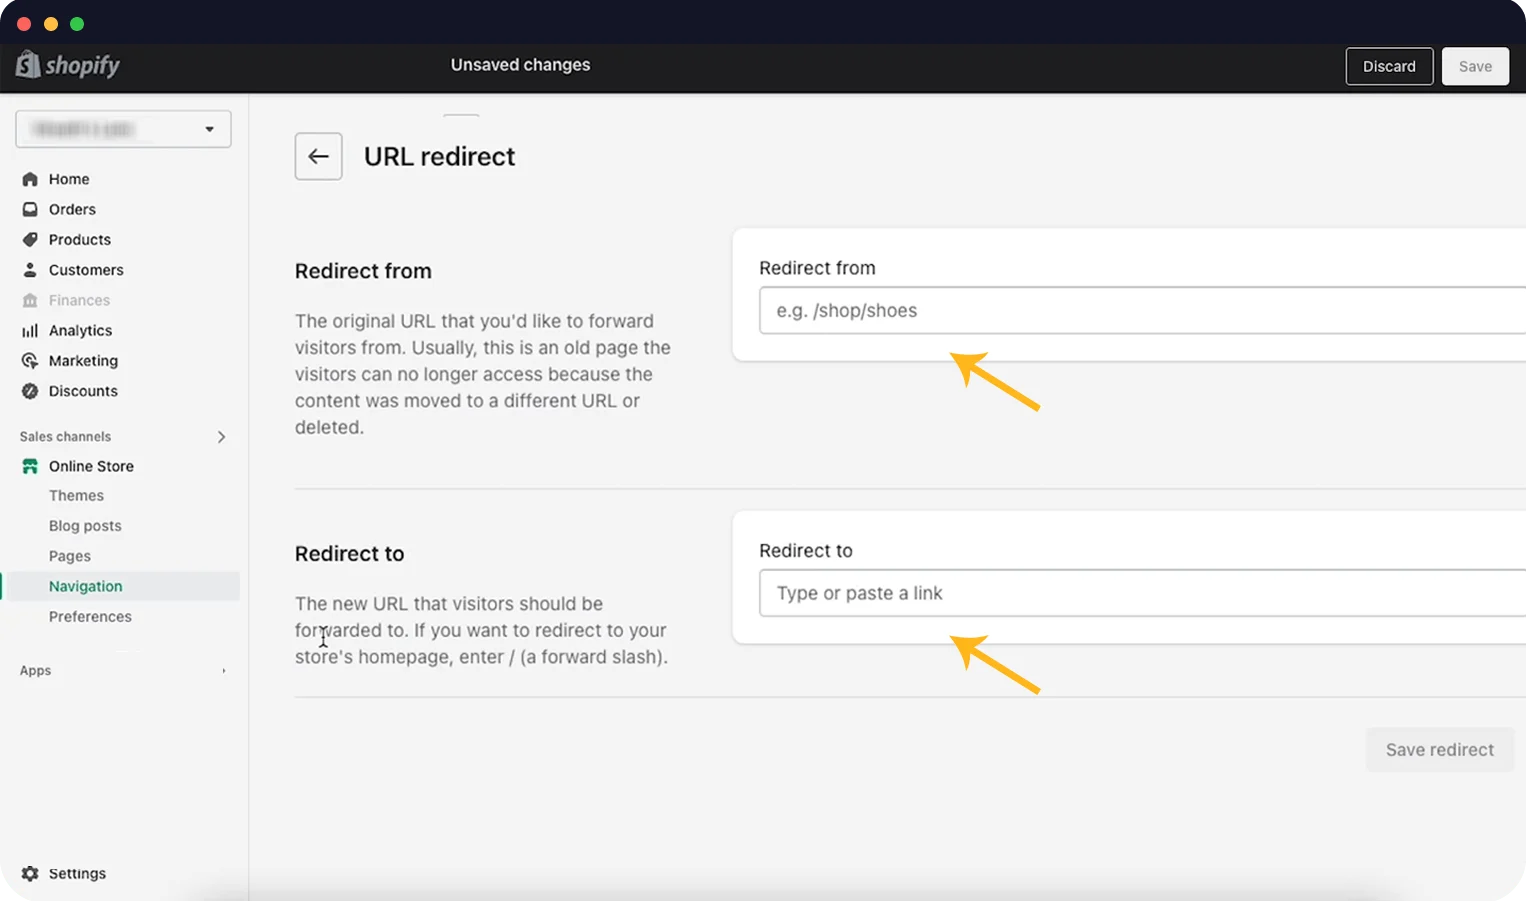Click the Home icon in sidebar
The image size is (1526, 901).
coord(30,179)
